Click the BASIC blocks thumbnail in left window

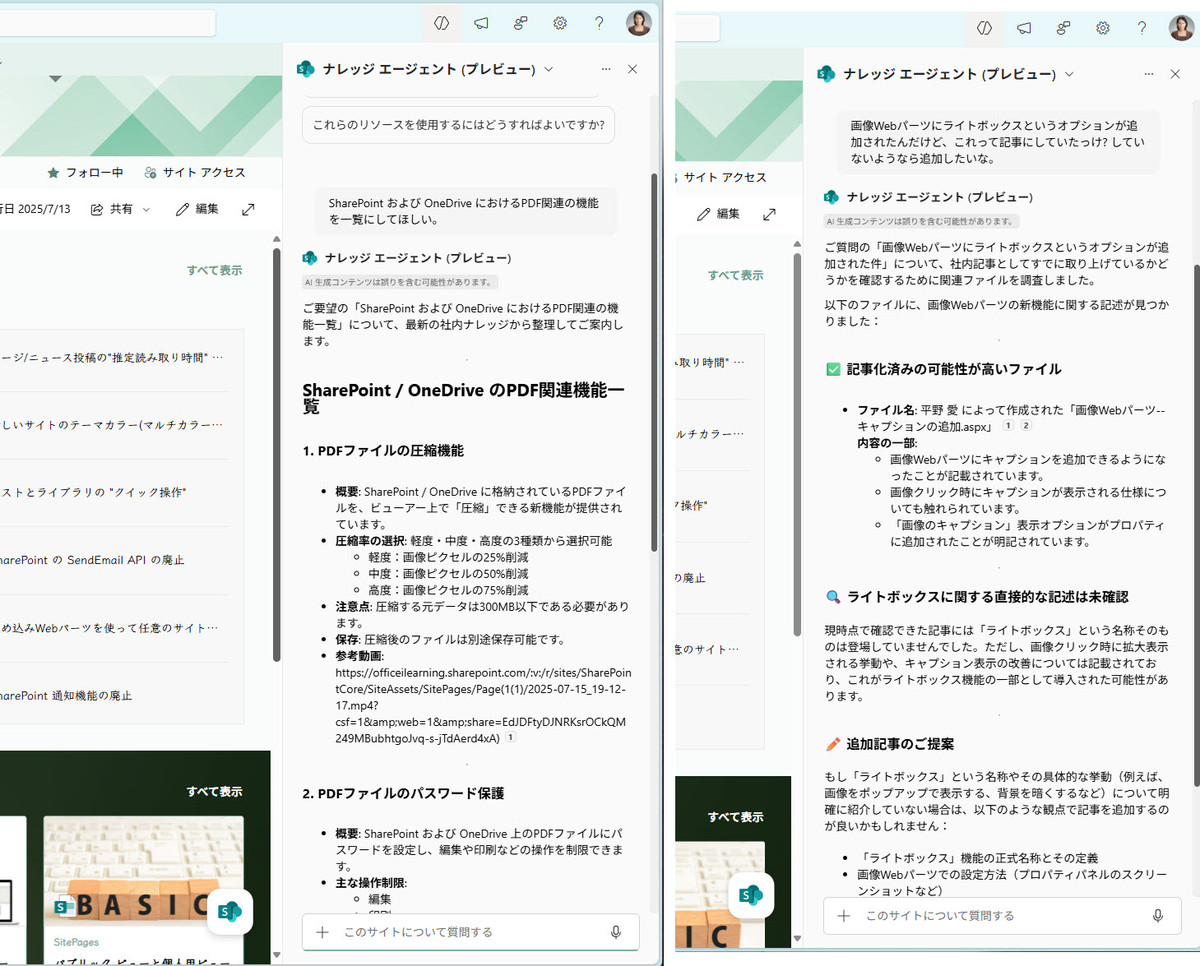point(143,870)
